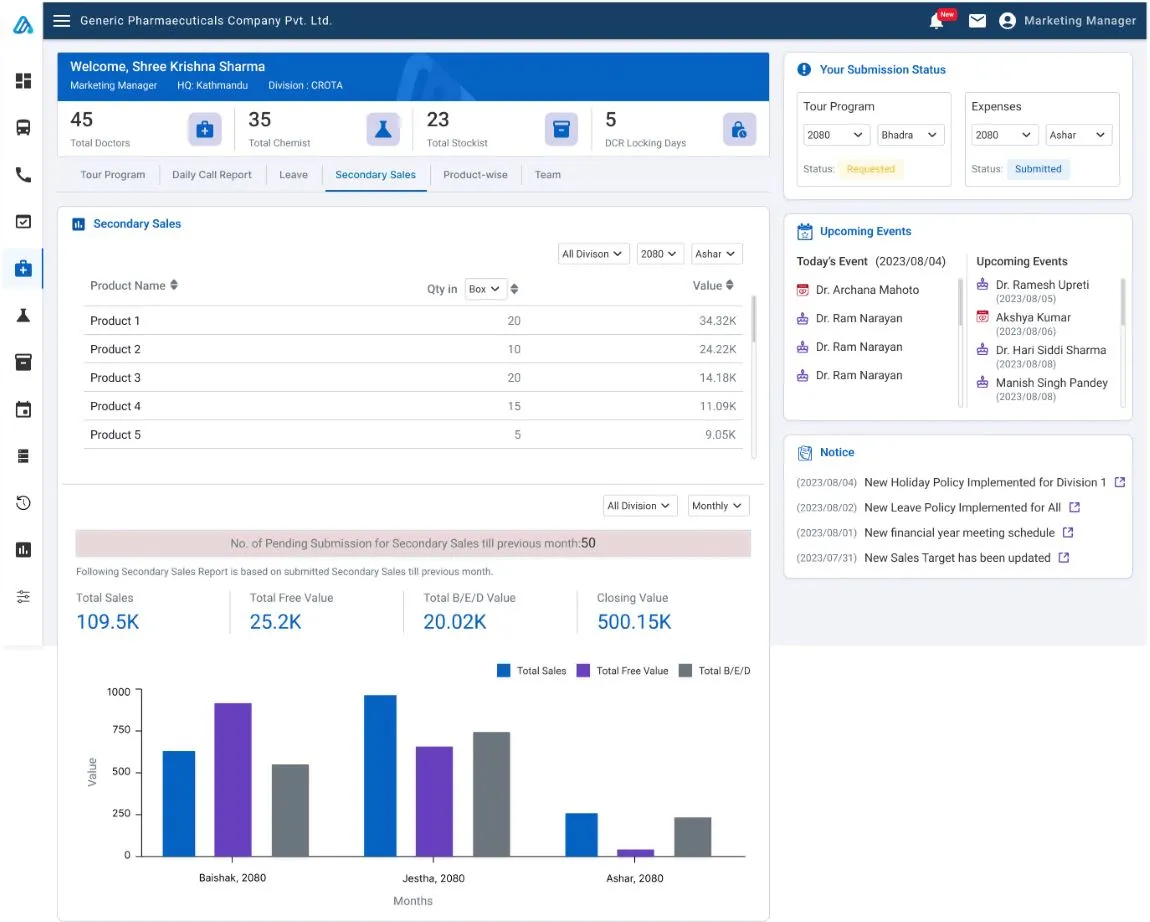Open the calendar icon in sidebar
The width and height of the screenshot is (1150, 922).
[23, 409]
